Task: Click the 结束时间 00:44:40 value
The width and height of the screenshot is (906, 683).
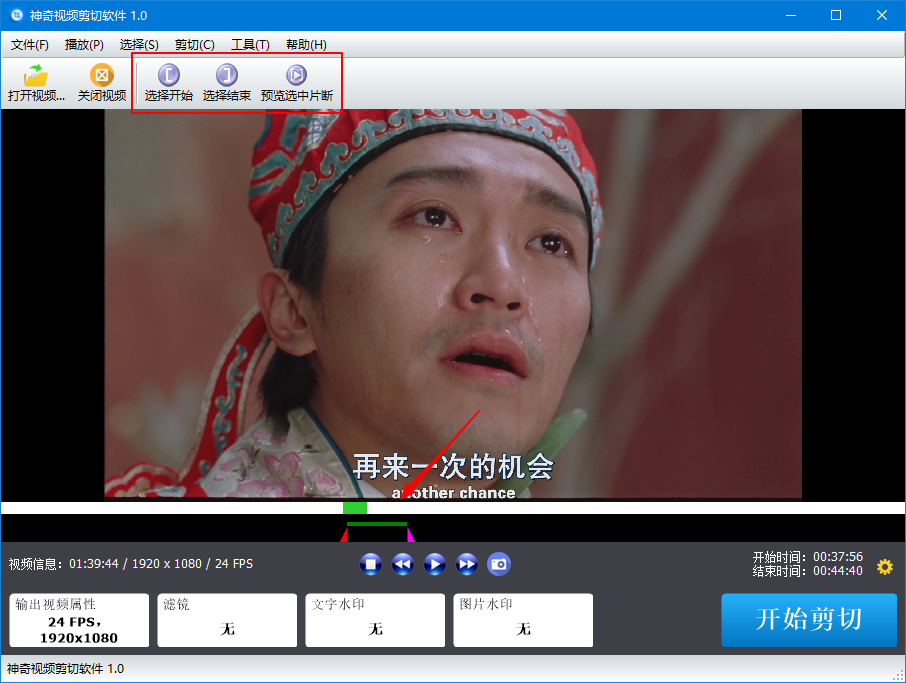Action: point(838,571)
